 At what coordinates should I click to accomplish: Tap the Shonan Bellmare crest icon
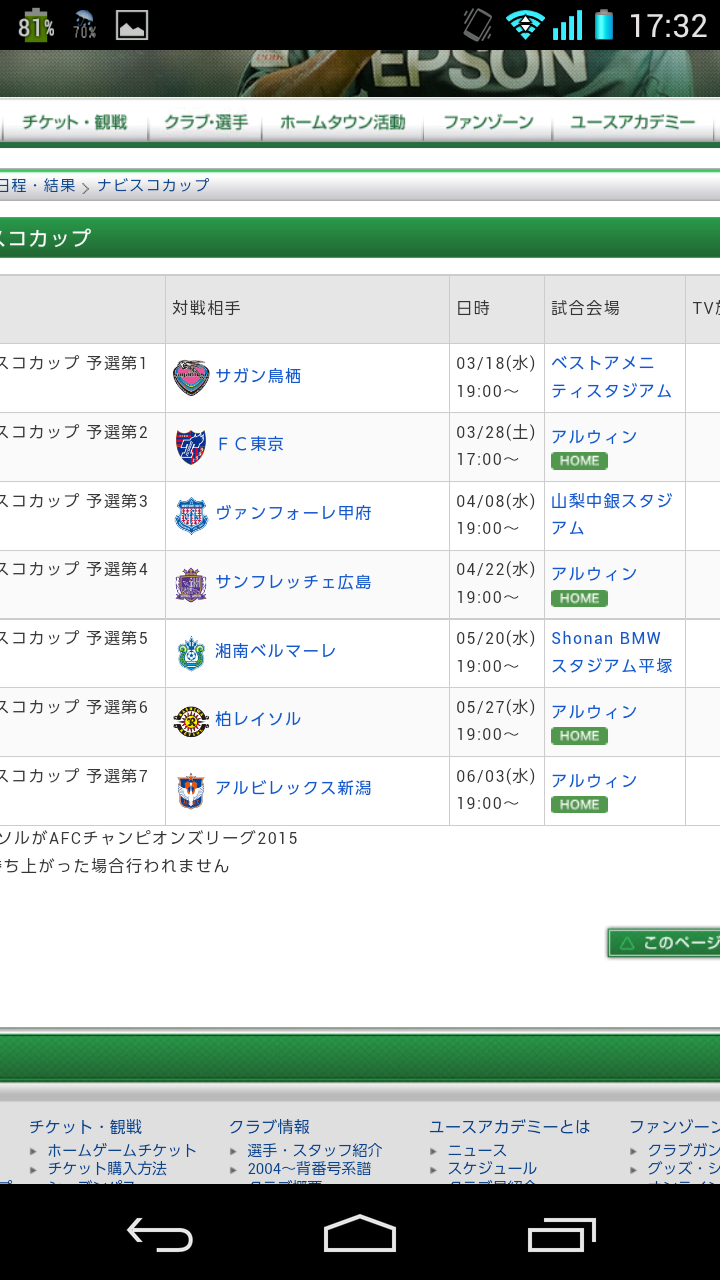coord(191,652)
